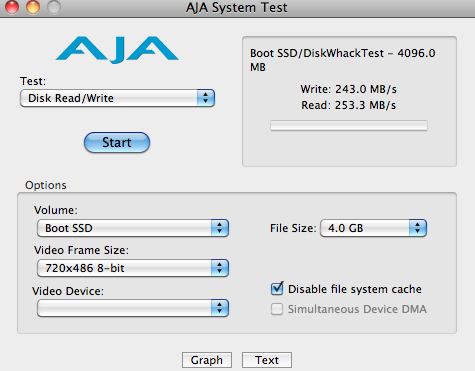The image size is (475, 371).
Task: Click the Volume dropdown blue arrow stepper
Action: tap(220, 228)
